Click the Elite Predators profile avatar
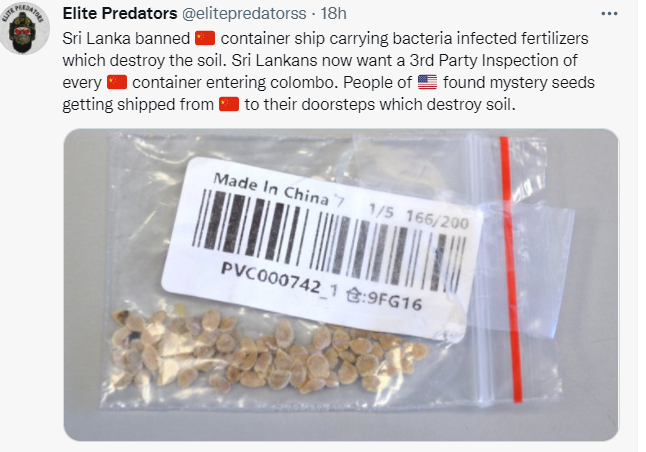The image size is (646, 452). (x=25, y=28)
